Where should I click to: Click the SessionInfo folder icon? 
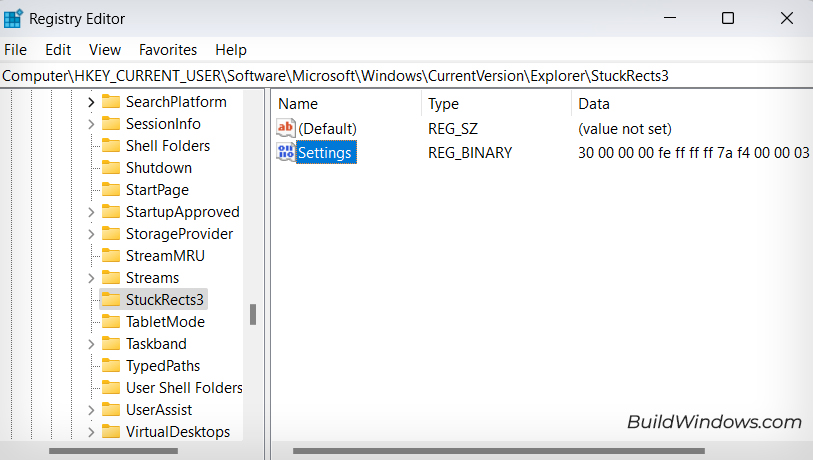click(x=111, y=123)
